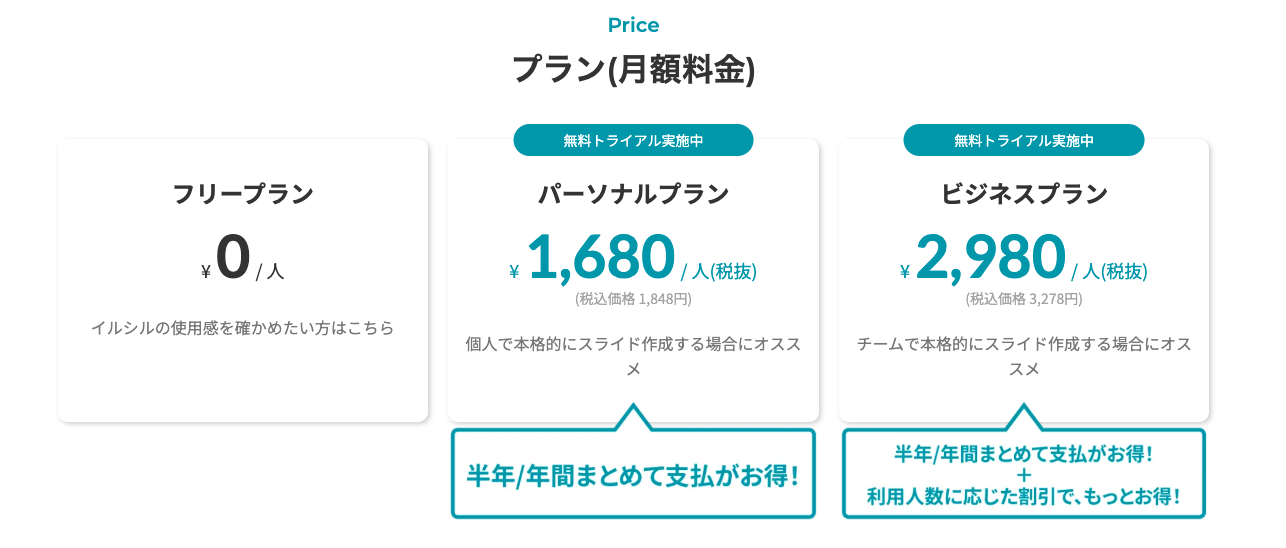Click the プラン(月額料金) heading
The width and height of the screenshot is (1286, 548).
coord(633,69)
